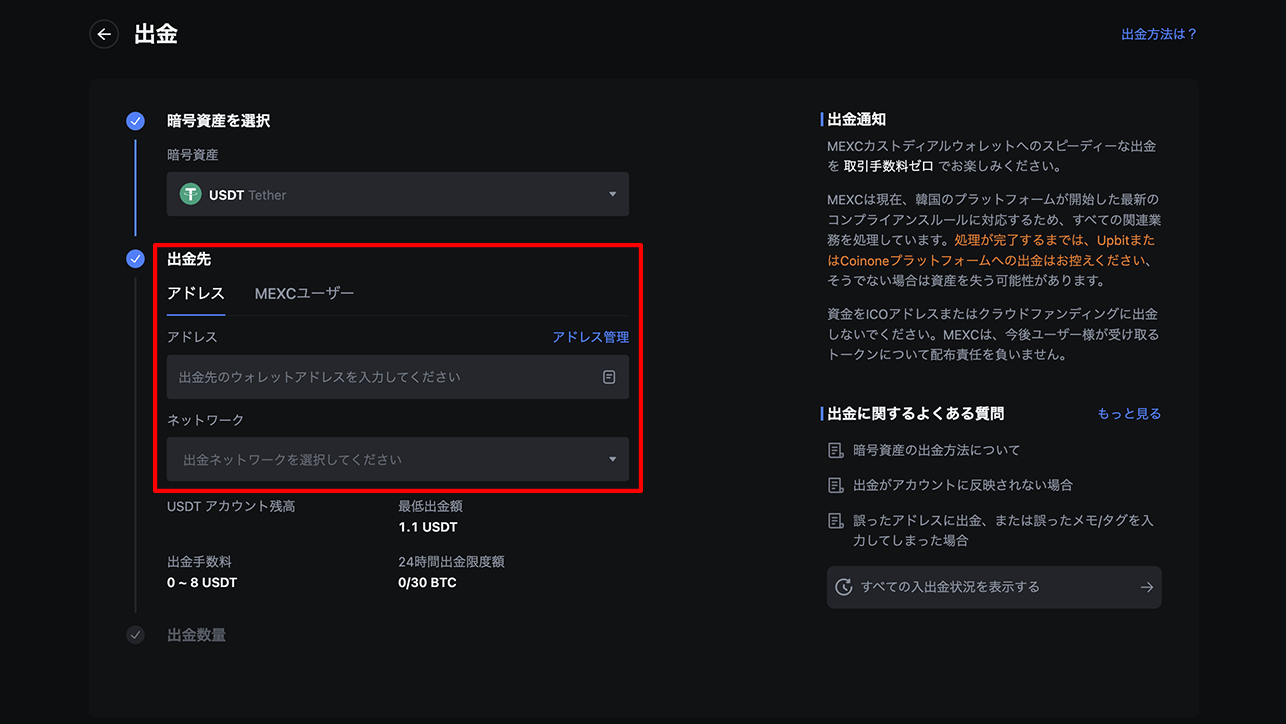Click the 出金数量 step checkmark
1286x724 pixels.
(x=136, y=635)
